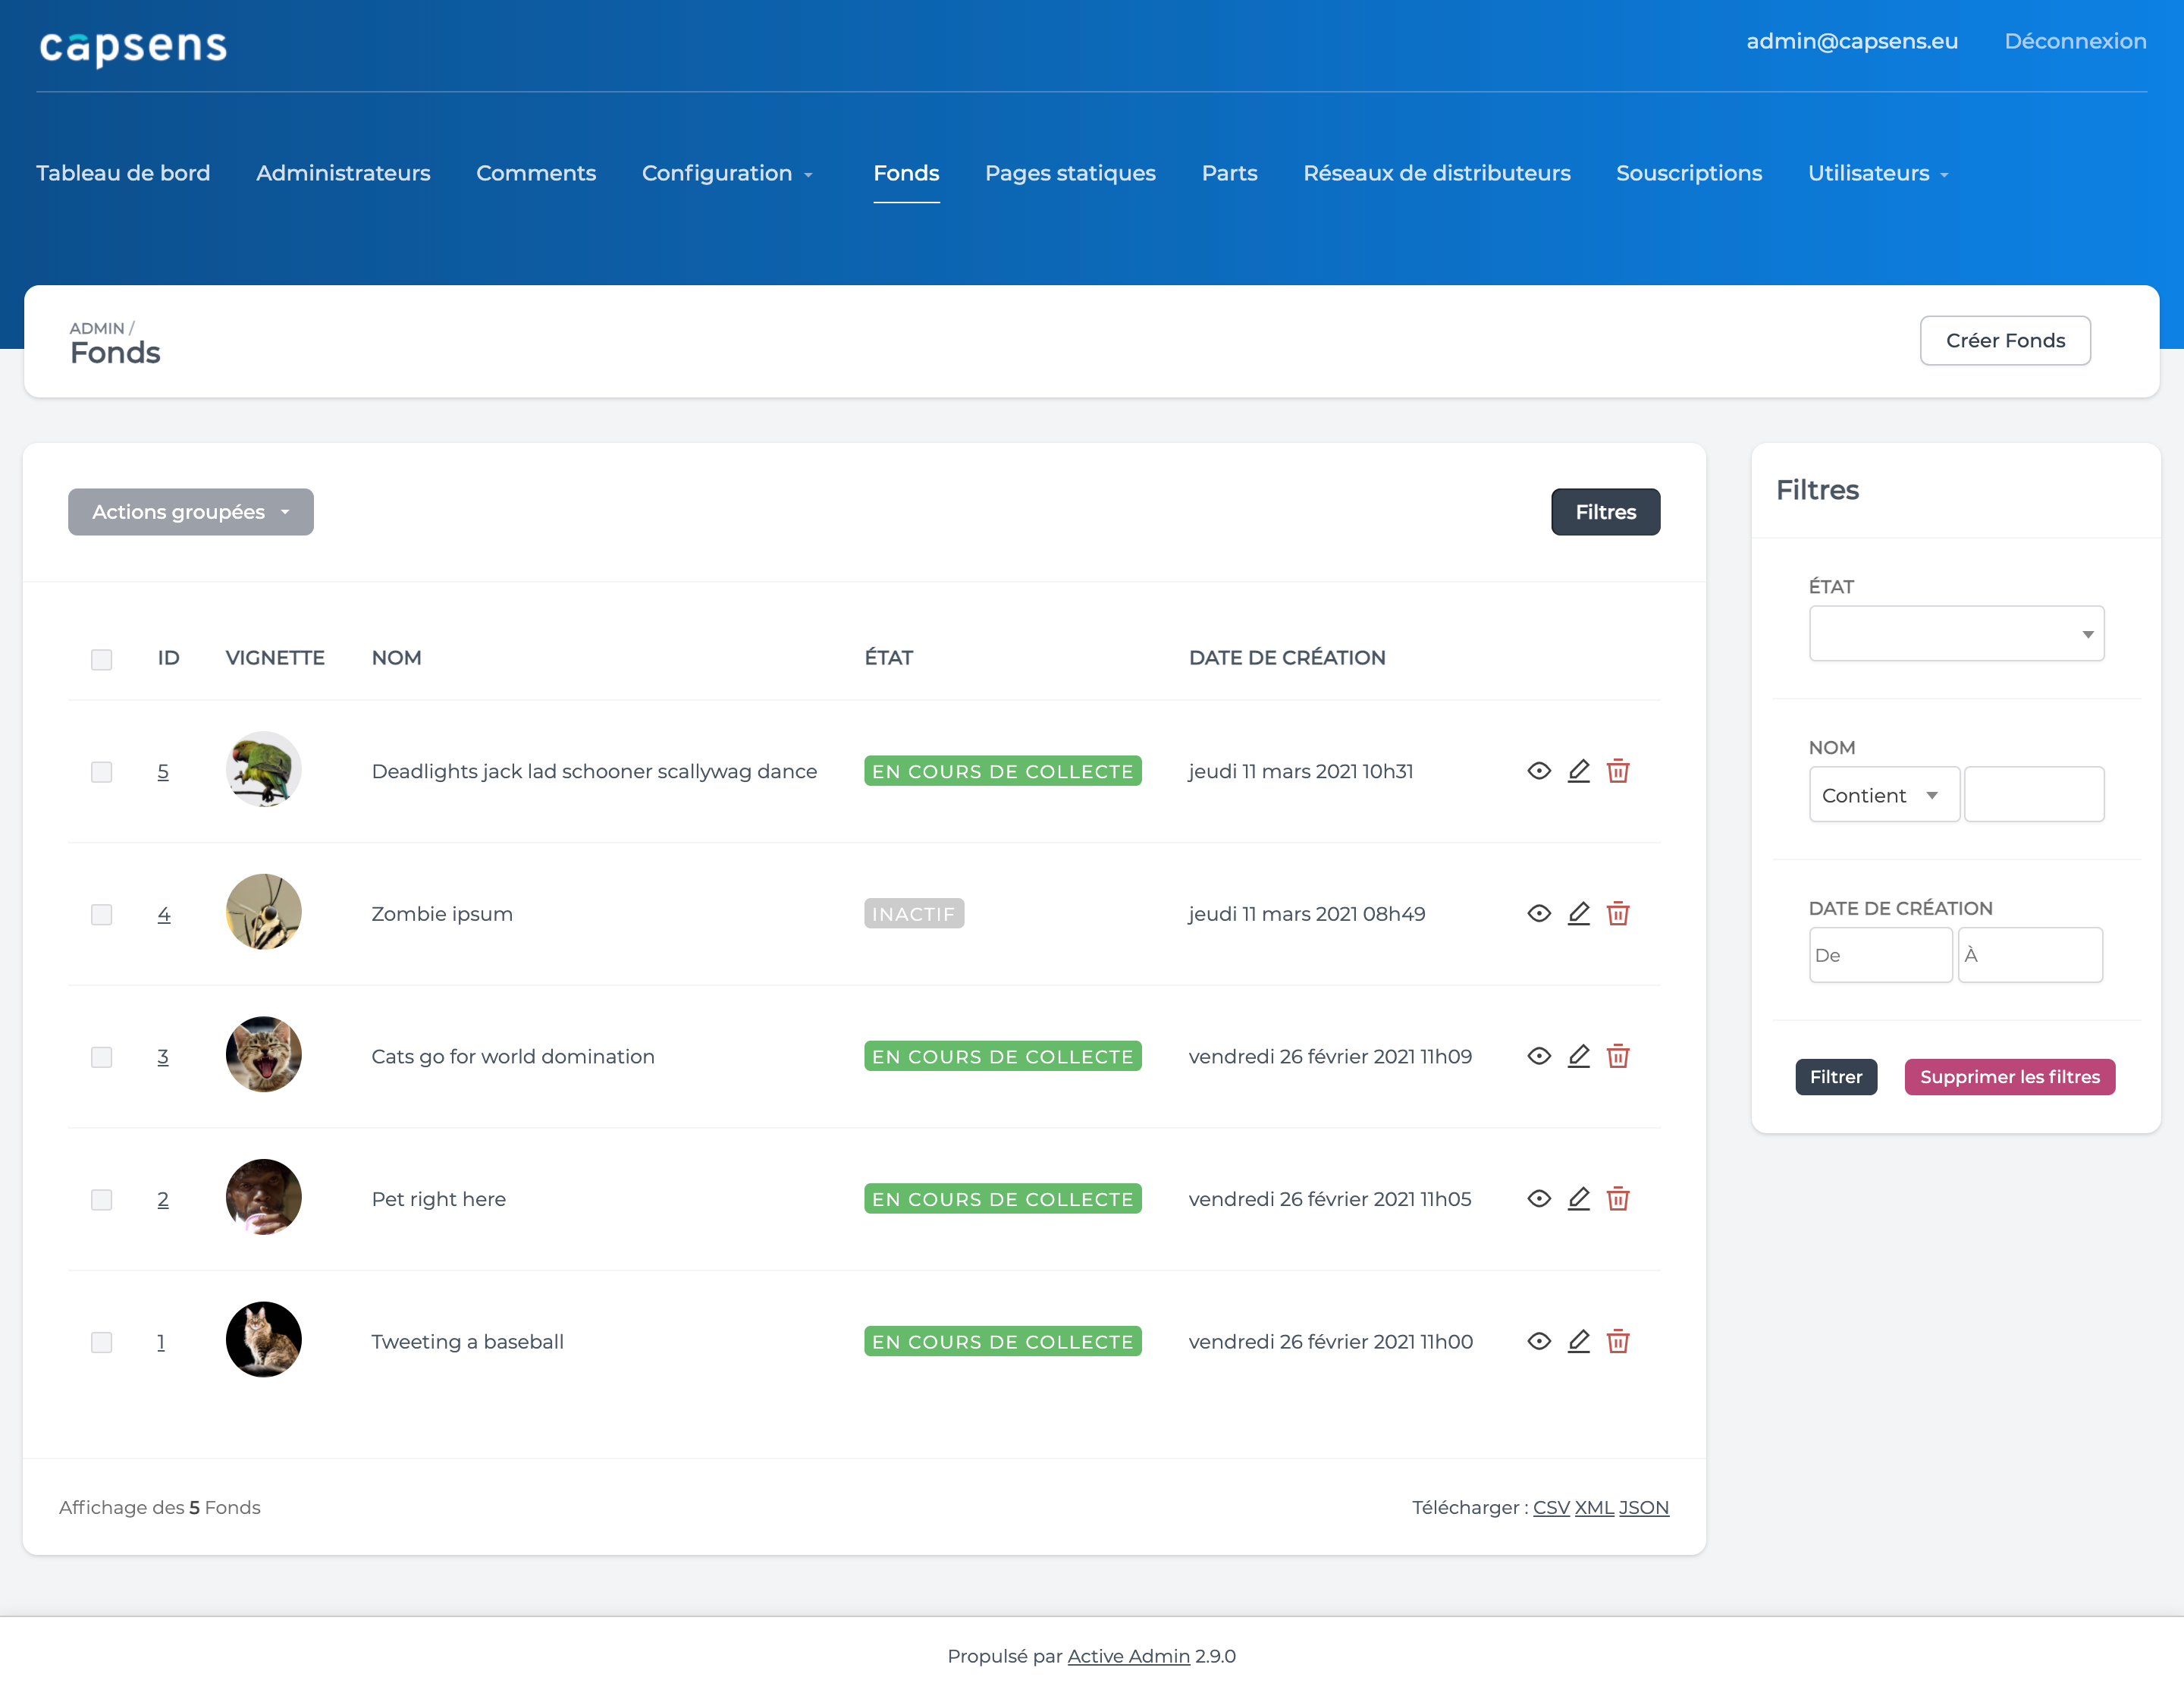Open the ÉTAT filter dropdown
This screenshot has height=1696, width=2184.
click(x=1955, y=633)
